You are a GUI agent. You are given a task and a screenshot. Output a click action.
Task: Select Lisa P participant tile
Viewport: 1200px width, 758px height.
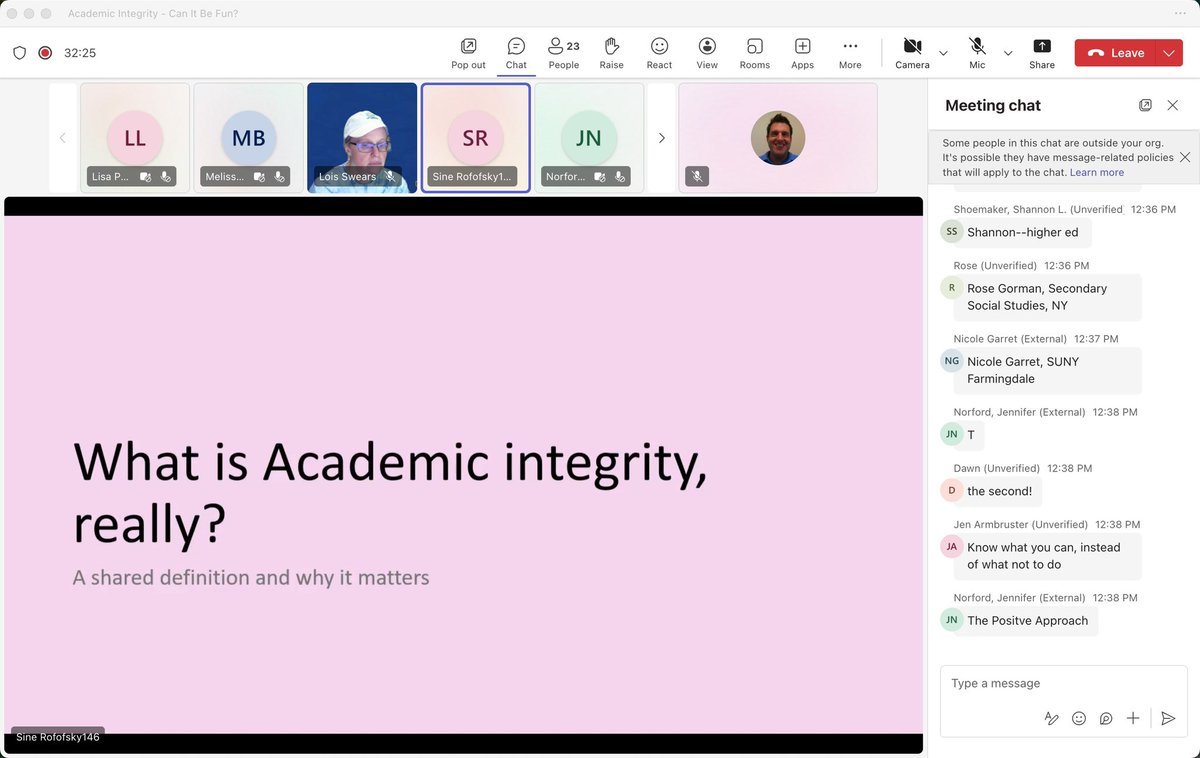click(135, 138)
